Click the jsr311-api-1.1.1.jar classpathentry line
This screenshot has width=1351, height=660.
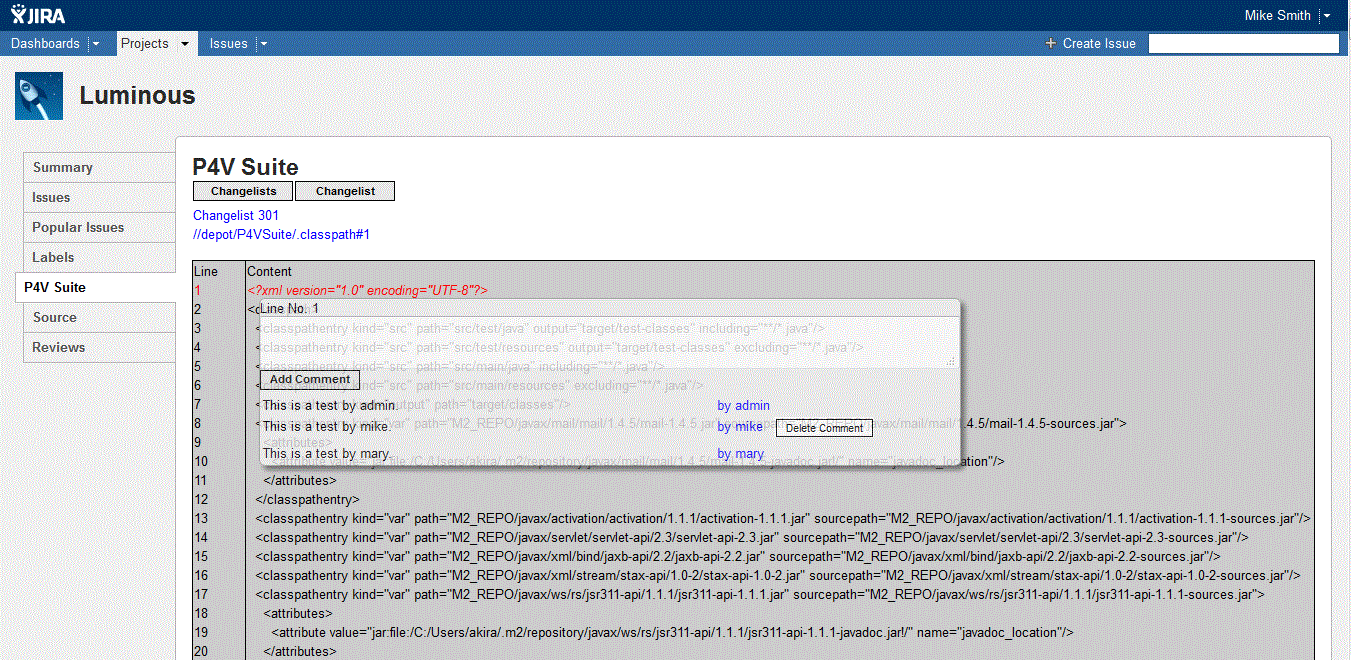click(x=760, y=595)
